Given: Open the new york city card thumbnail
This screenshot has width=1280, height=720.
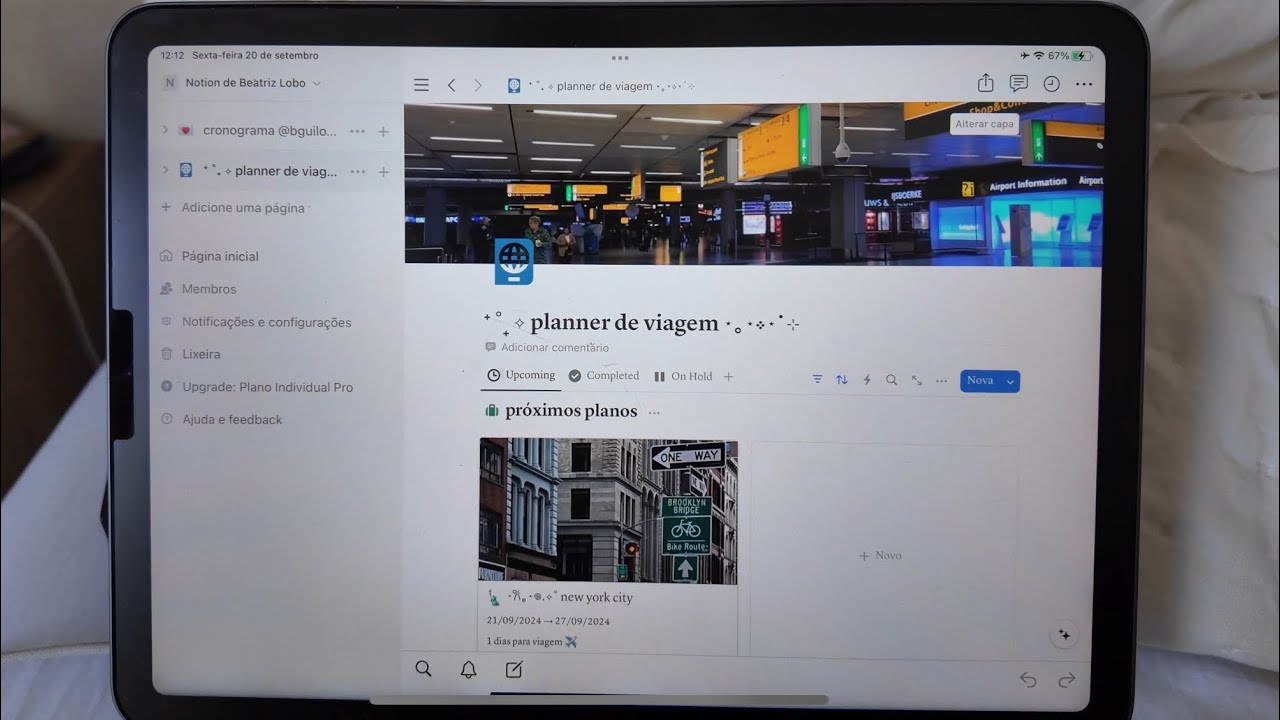Looking at the screenshot, I should pyautogui.click(x=608, y=511).
